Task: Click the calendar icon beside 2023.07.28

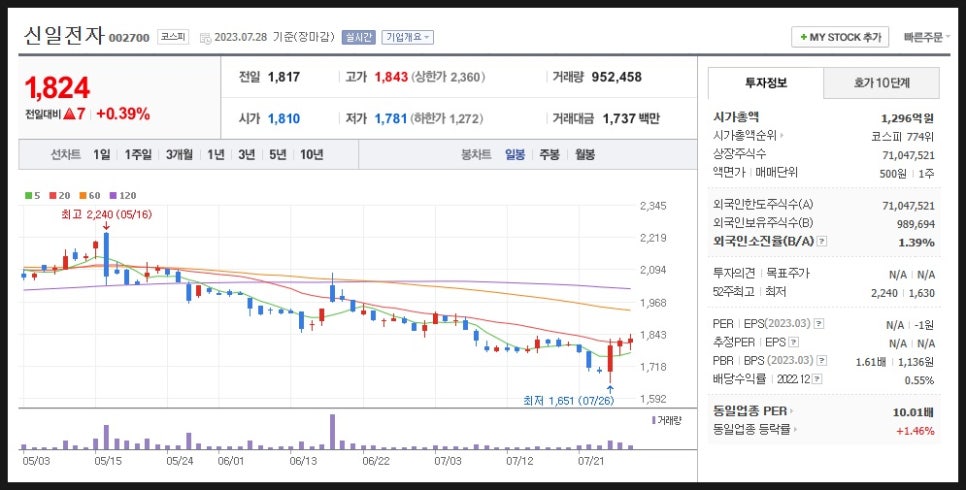Action: pyautogui.click(x=206, y=38)
